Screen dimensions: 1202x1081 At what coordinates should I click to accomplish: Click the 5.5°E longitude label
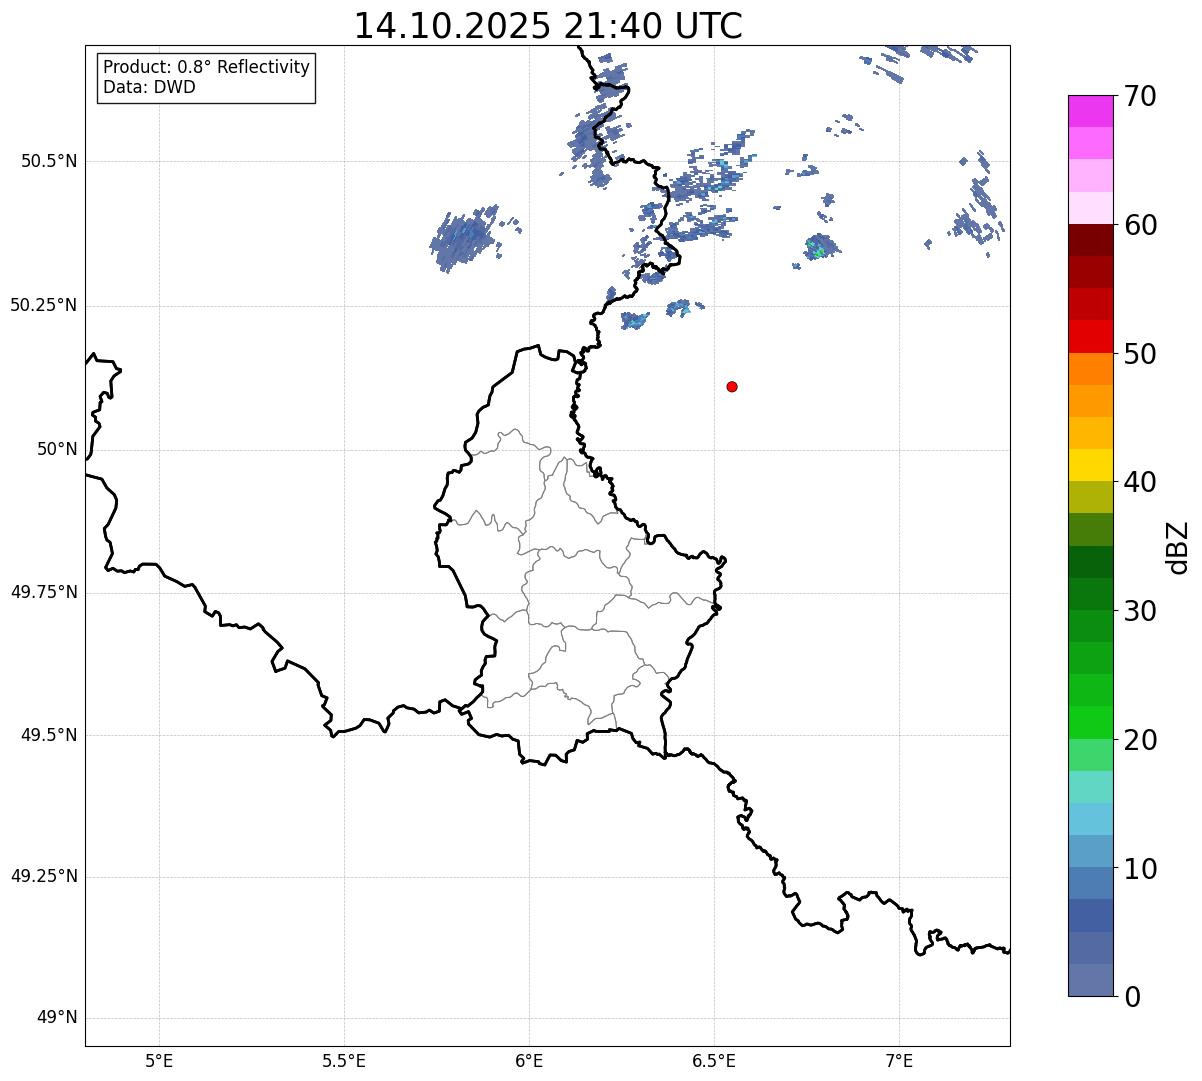click(344, 1061)
